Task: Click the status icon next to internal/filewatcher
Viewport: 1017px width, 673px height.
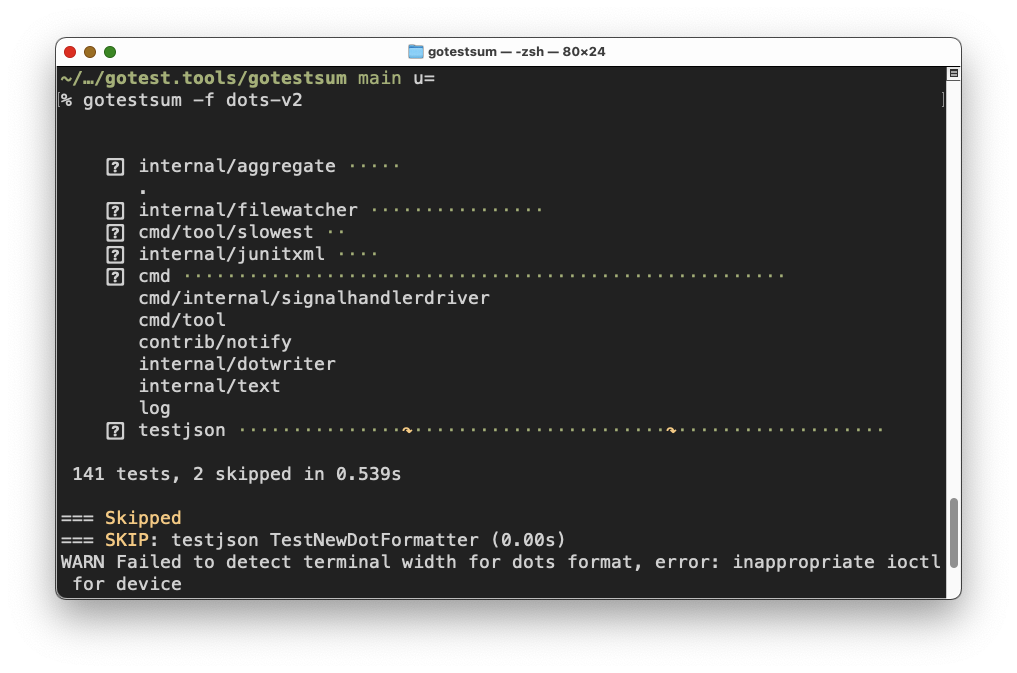Action: click(x=115, y=210)
